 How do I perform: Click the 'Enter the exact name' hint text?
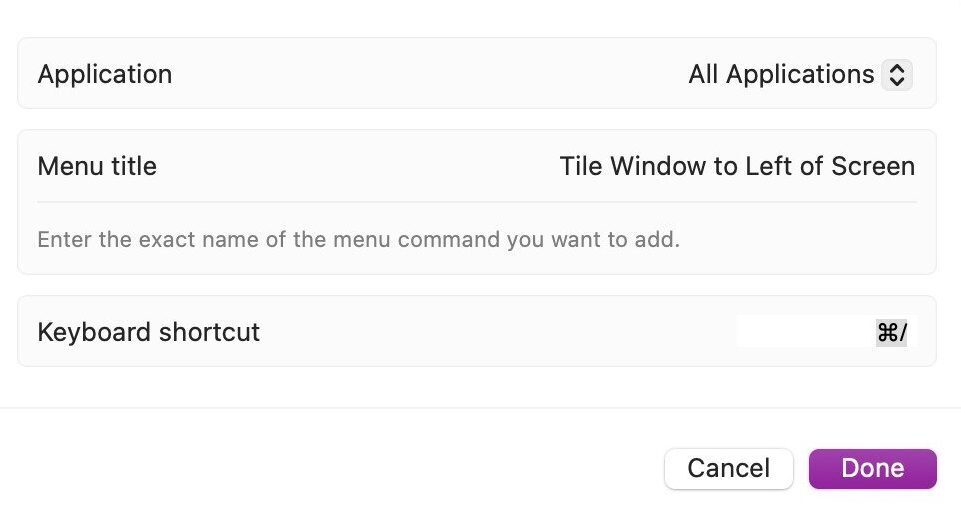(358, 240)
